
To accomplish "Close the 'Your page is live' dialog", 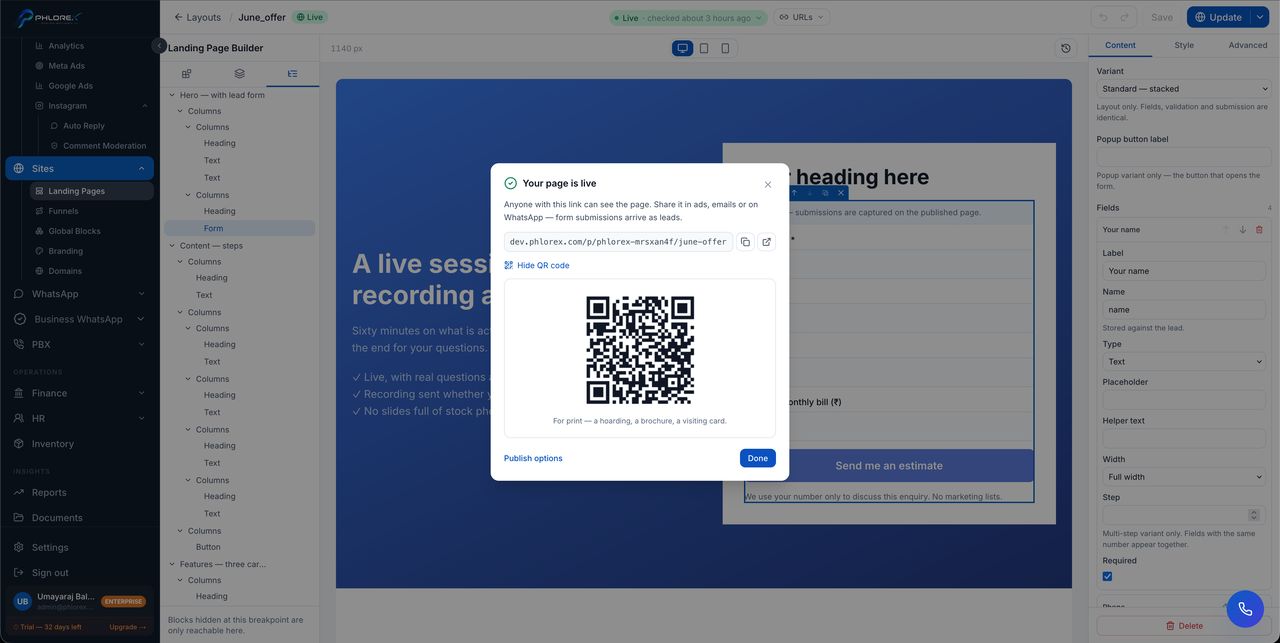I will (x=768, y=184).
